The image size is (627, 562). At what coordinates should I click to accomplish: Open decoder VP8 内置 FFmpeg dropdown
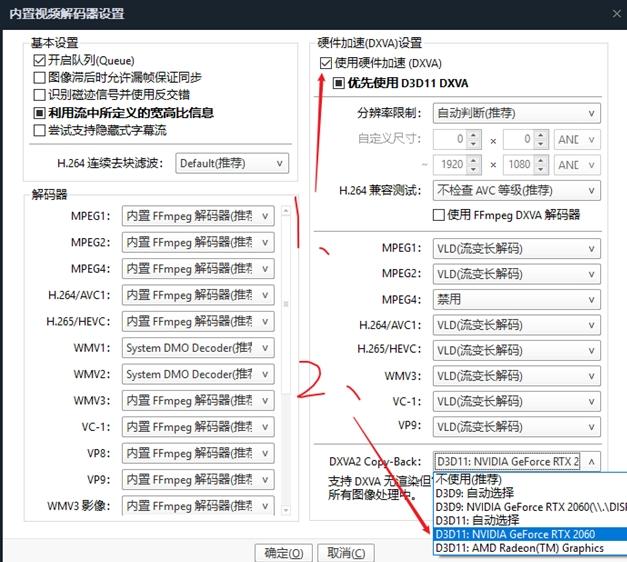click(198, 453)
